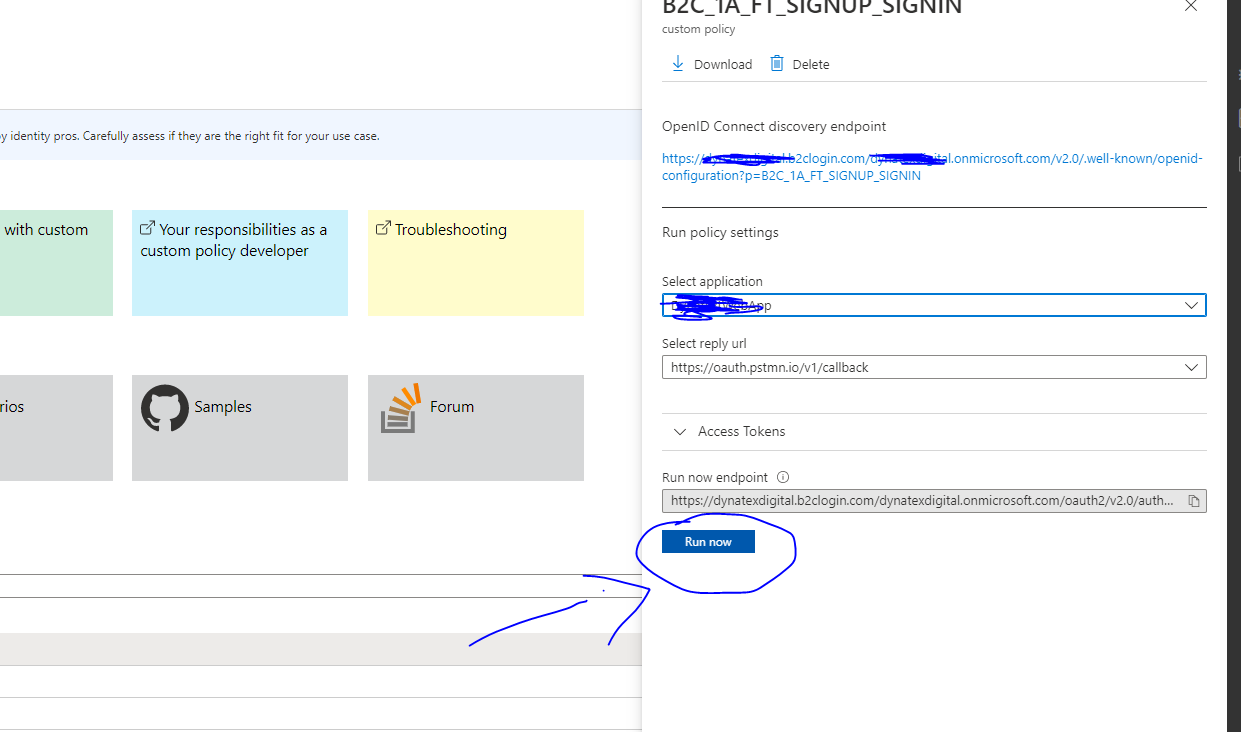Click the identity pros info banner text

(190, 136)
